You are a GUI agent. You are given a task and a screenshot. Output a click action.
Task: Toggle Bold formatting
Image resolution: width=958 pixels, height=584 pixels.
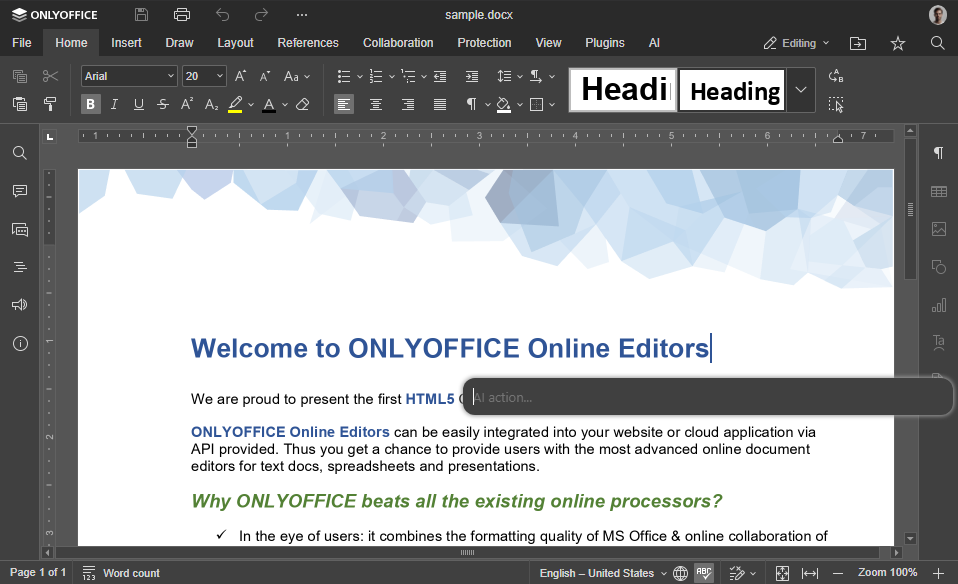(x=91, y=104)
